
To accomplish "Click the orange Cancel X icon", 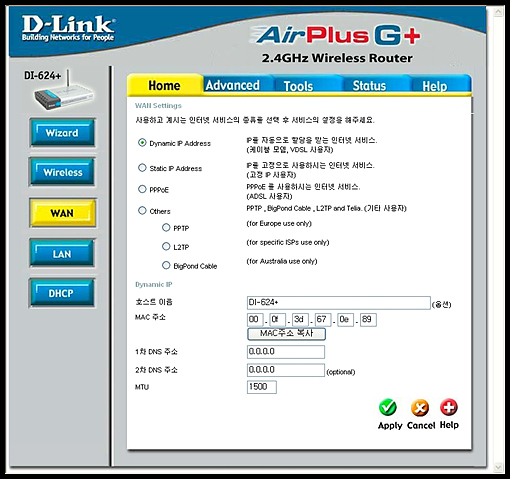I will 420,407.
